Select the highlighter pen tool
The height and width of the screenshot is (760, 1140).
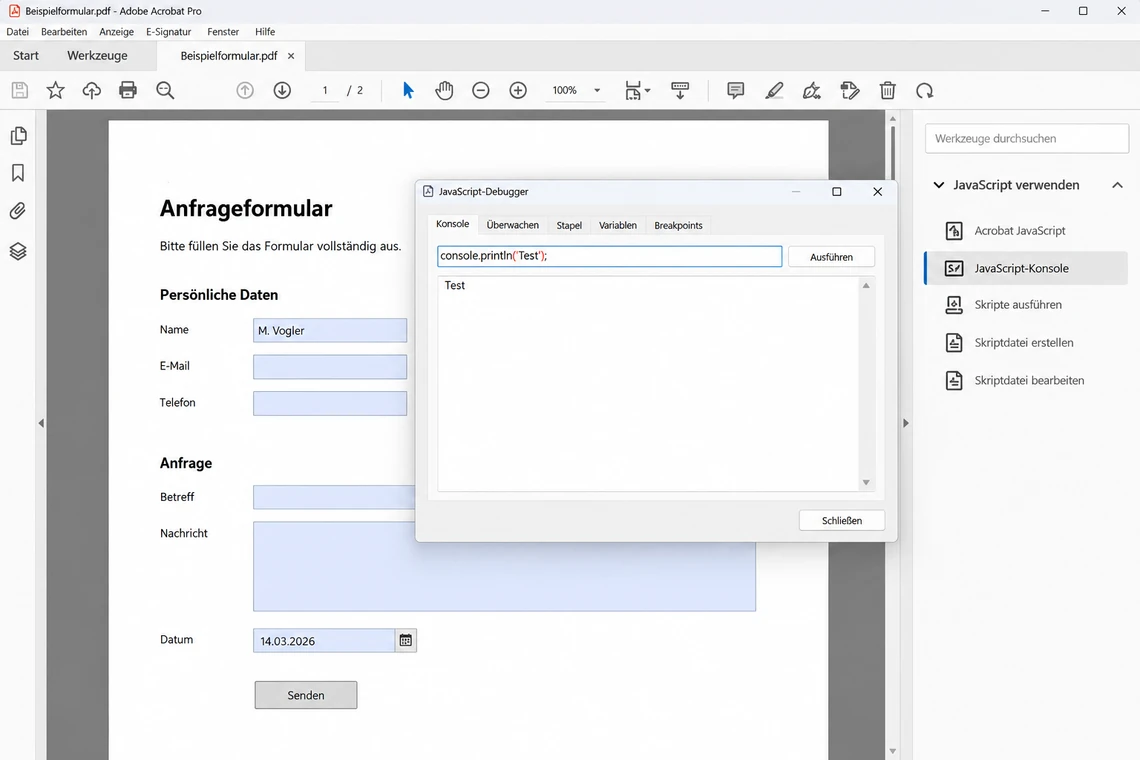click(x=774, y=90)
